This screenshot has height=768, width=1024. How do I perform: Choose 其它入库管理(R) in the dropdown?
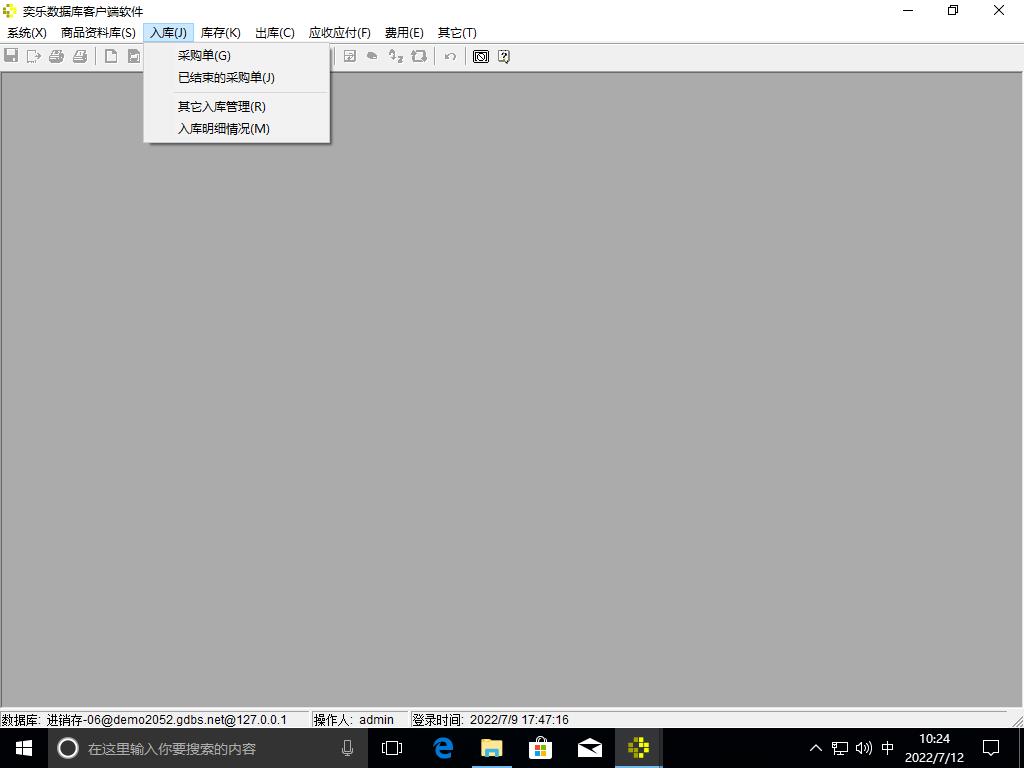click(221, 107)
